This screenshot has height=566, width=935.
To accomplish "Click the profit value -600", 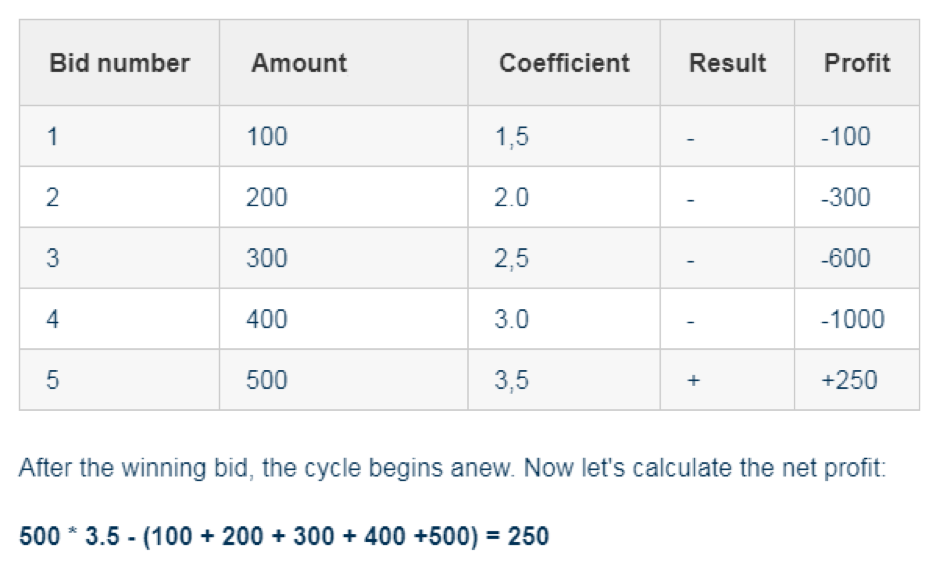I will pyautogui.click(x=846, y=258).
